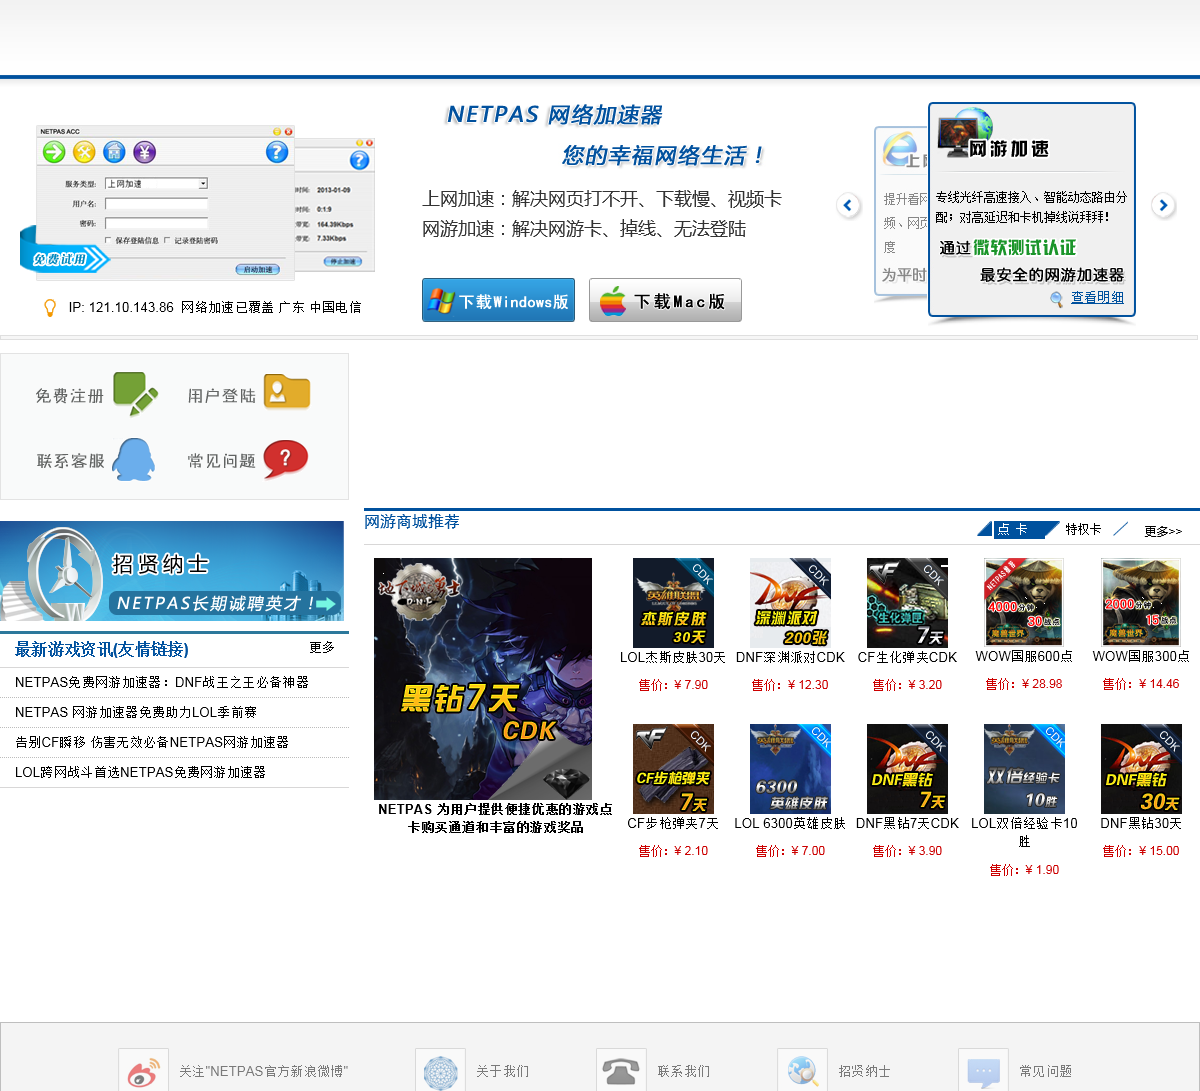Click the LOL杰斯皮肤30天 product name
Viewport: 1200px width, 1091px height.
coord(673,658)
